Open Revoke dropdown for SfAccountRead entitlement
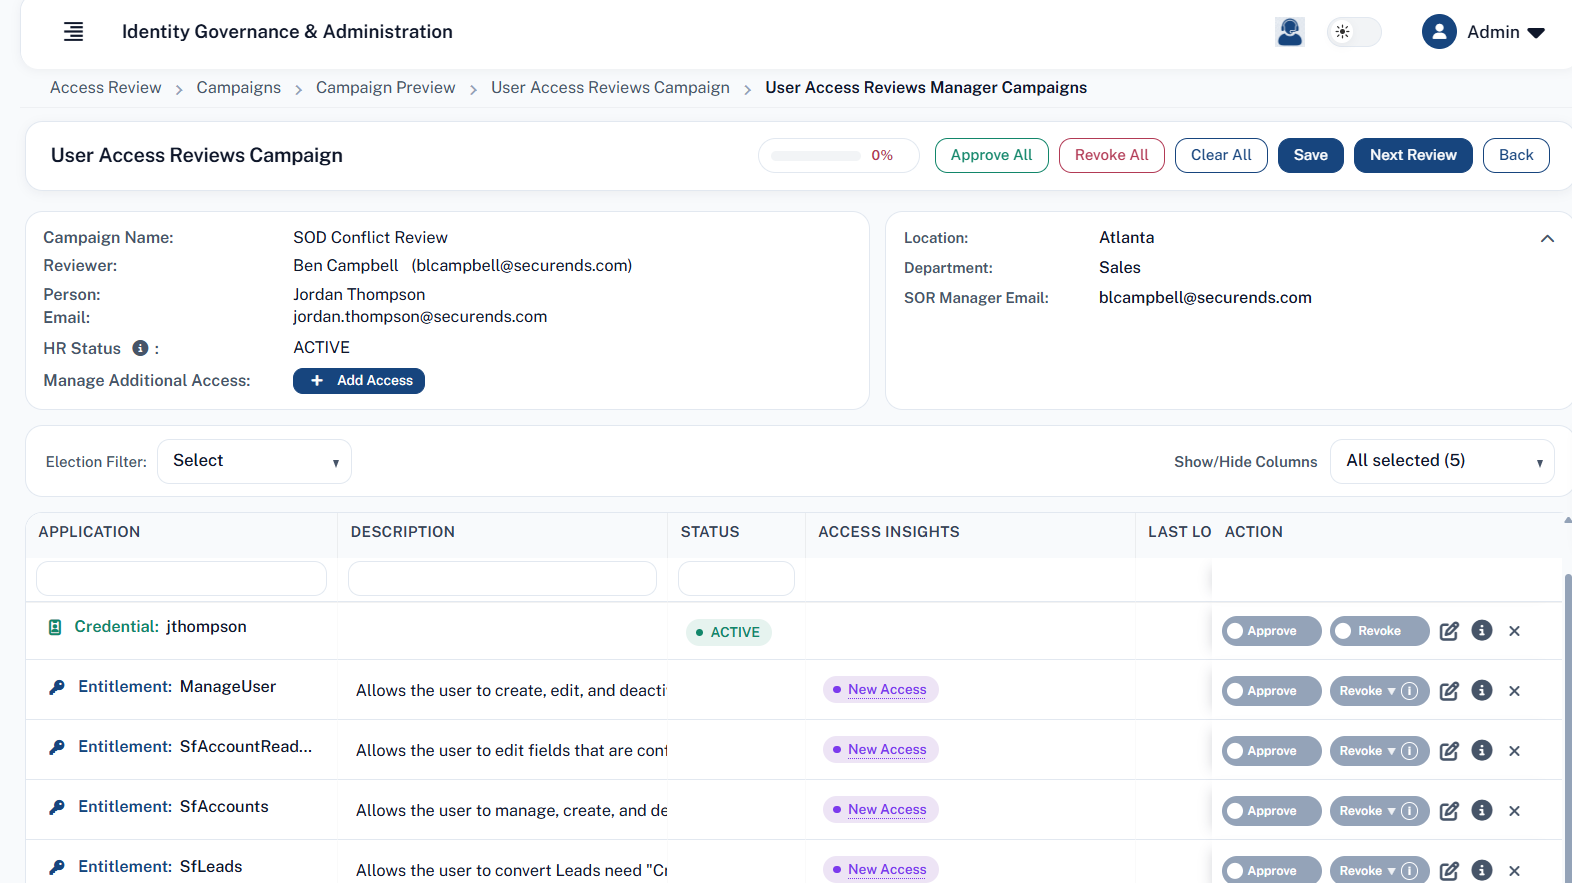1572x883 pixels. point(1379,751)
